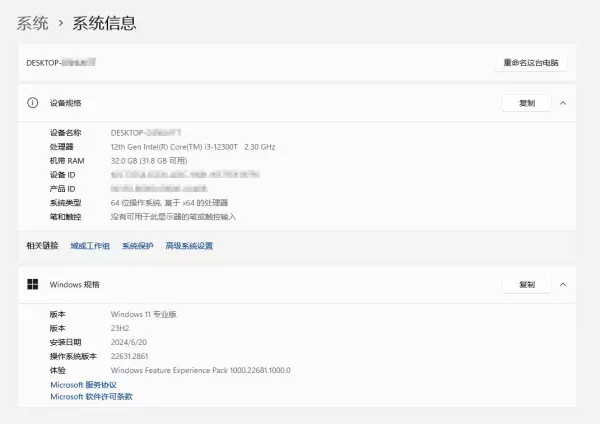Click the info icon beside 设备规格
The width and height of the screenshot is (600, 424).
click(33, 103)
